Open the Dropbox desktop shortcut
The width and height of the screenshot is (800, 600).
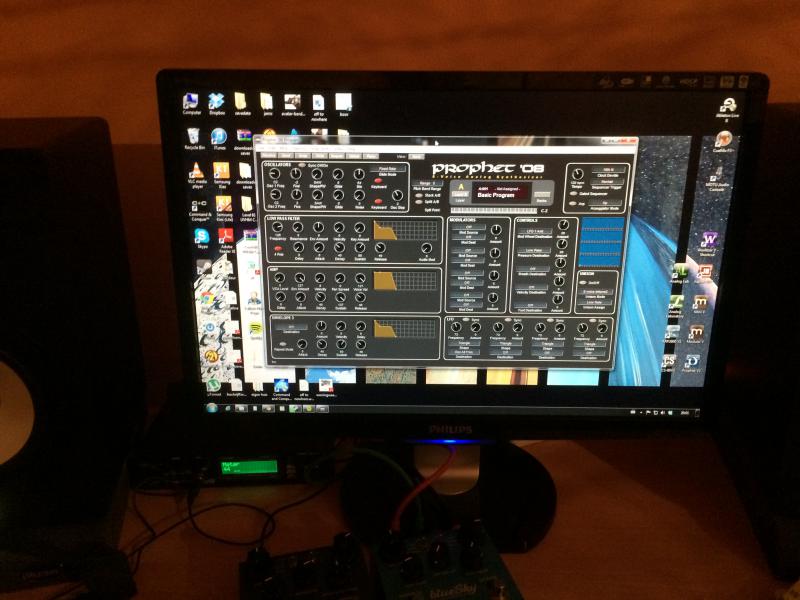click(217, 104)
